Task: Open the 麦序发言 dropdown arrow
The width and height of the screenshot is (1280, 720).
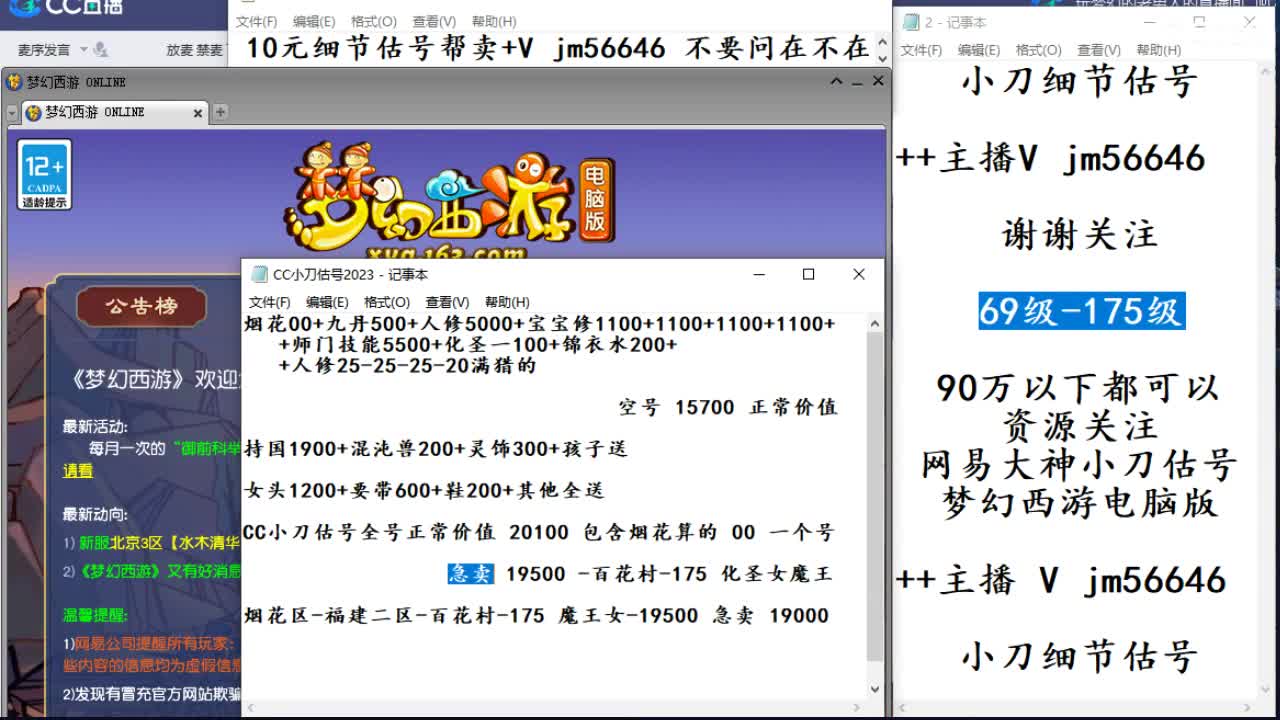Action: [x=84, y=49]
